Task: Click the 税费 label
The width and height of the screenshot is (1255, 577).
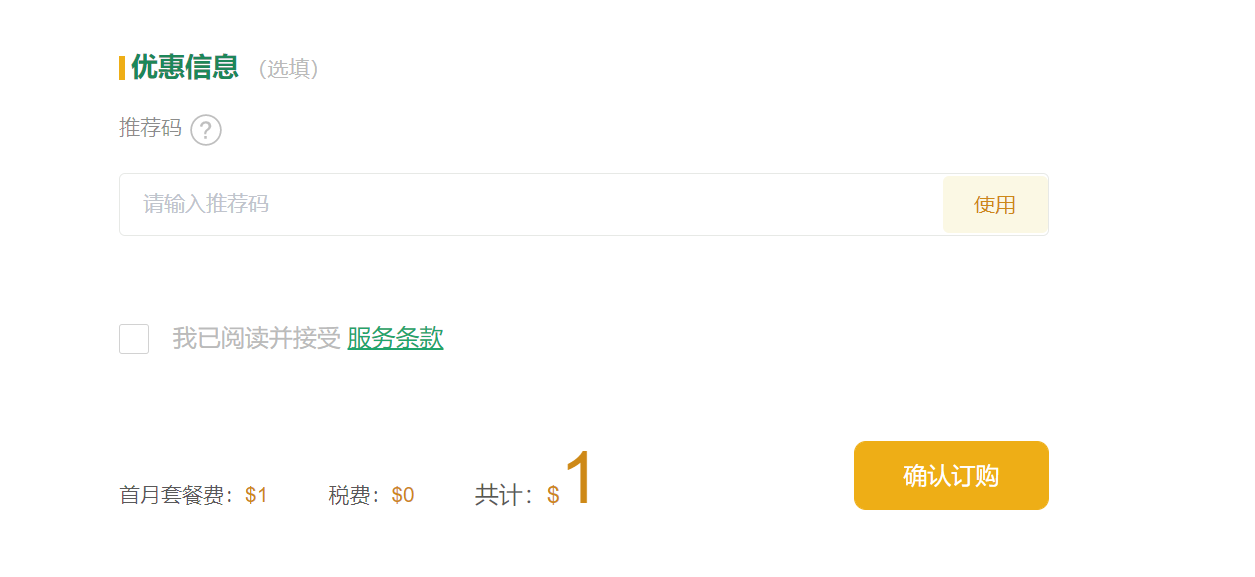Action: (x=354, y=495)
